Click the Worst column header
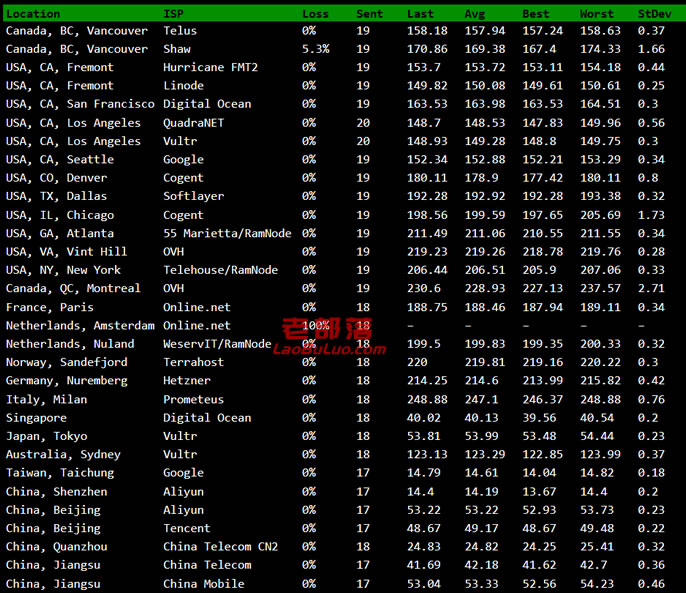Viewport: 686px width, 593px height. coord(597,14)
